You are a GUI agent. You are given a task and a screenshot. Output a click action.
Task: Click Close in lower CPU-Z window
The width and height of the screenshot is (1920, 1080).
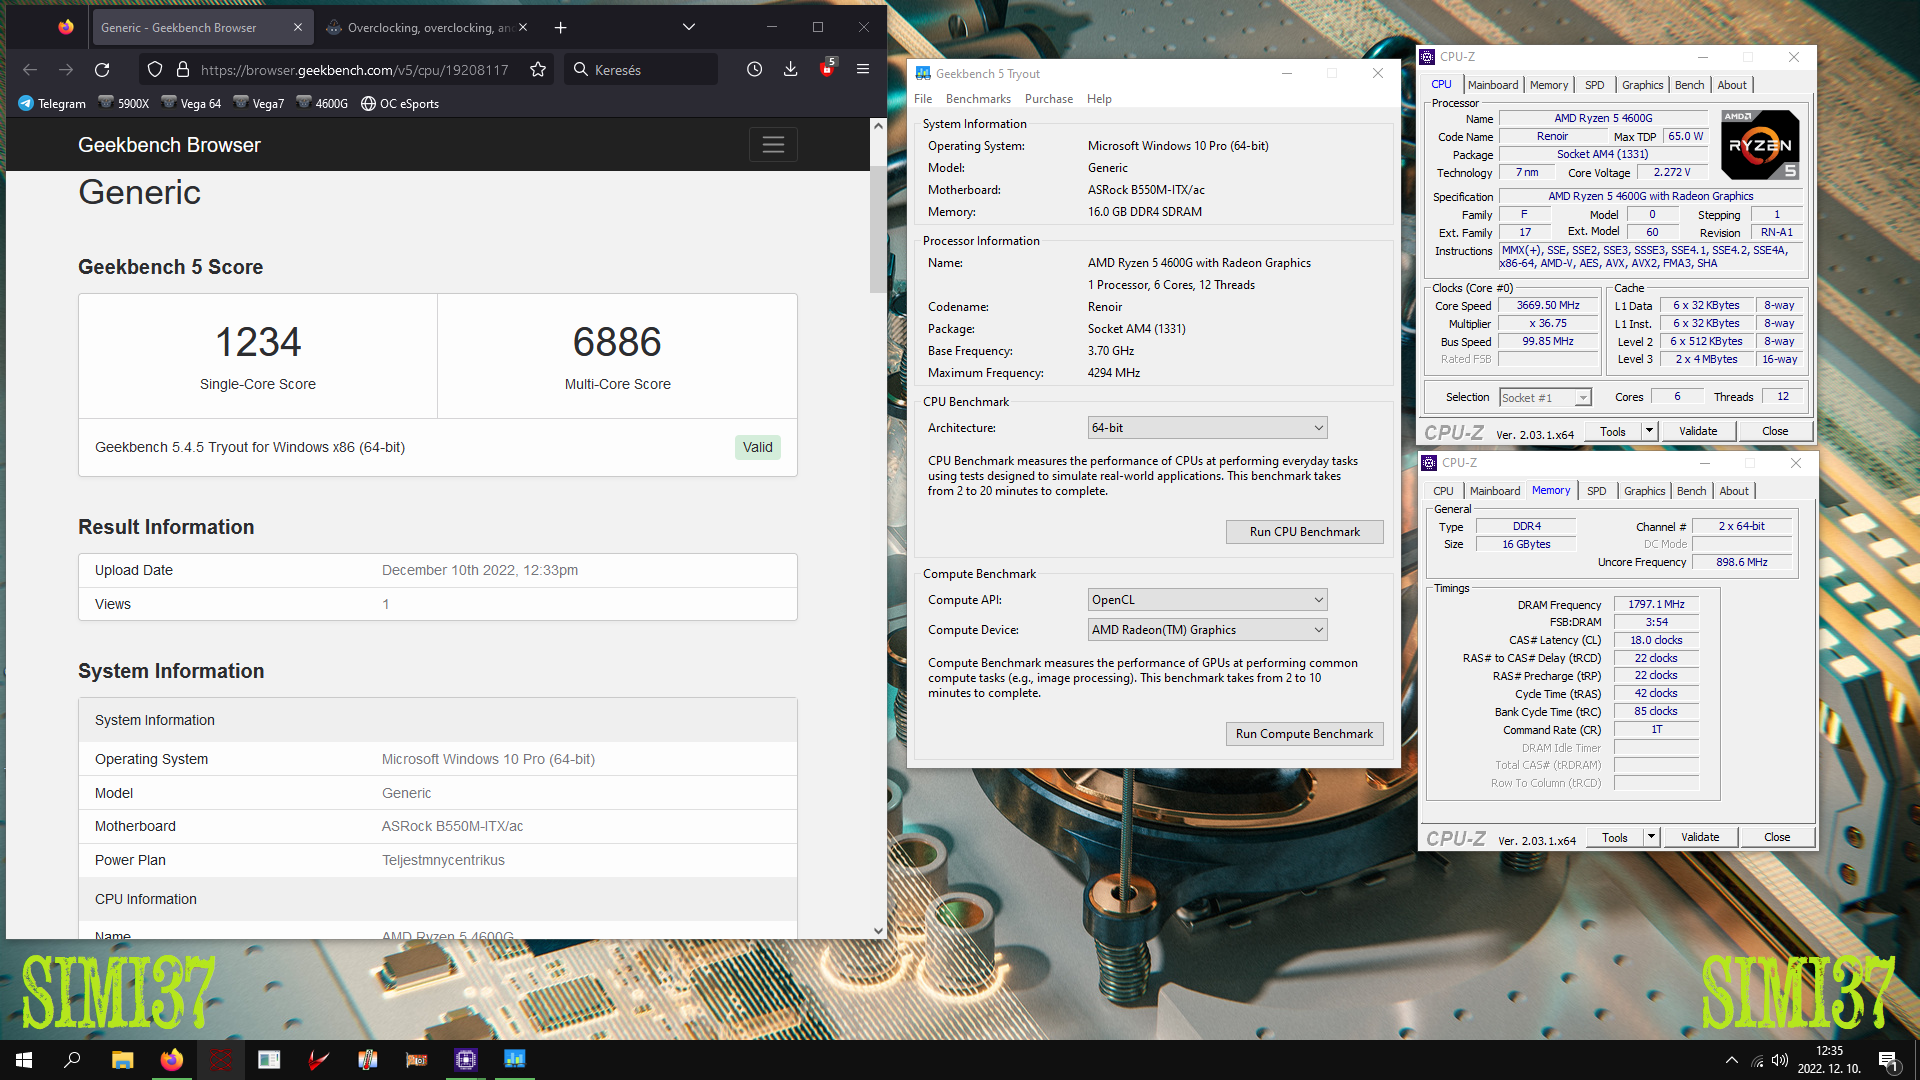tap(1777, 837)
